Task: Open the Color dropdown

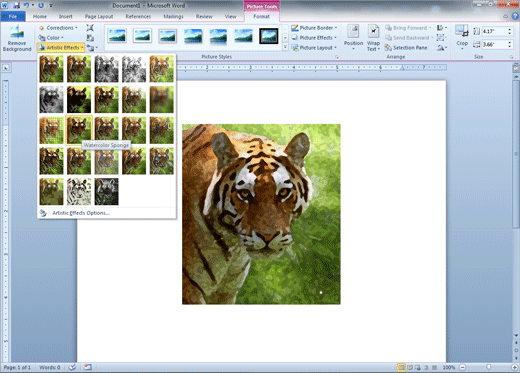Action: tap(51, 38)
